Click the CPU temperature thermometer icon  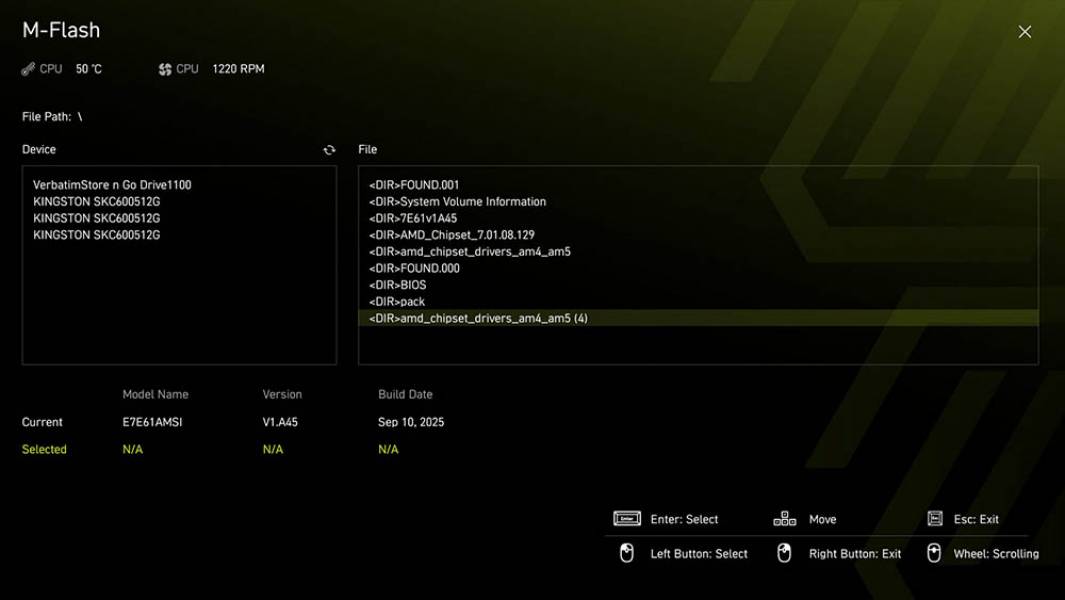point(27,69)
